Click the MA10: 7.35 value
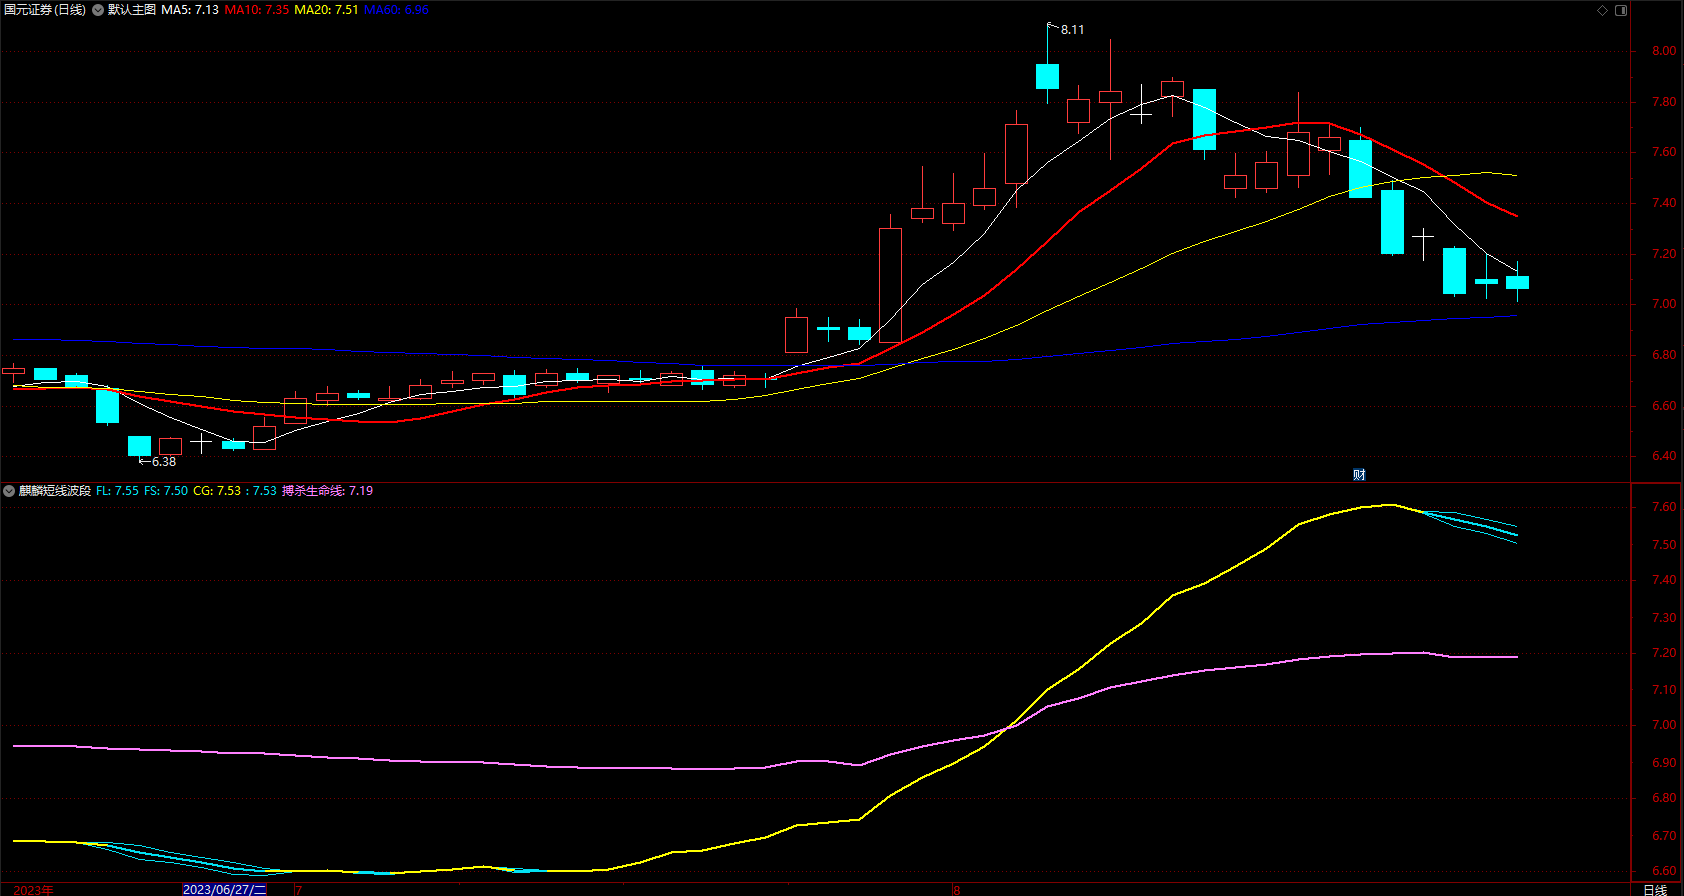The height and width of the screenshot is (896, 1684). [257, 10]
